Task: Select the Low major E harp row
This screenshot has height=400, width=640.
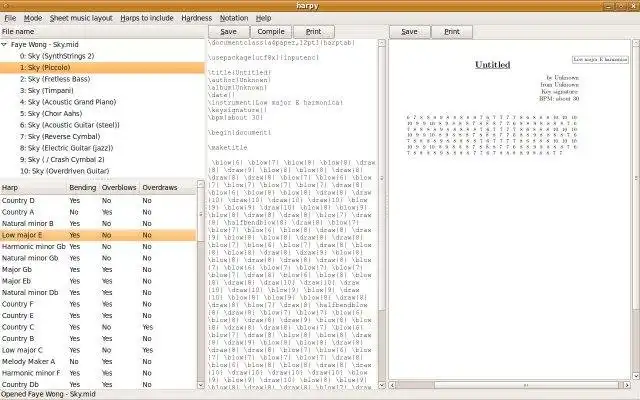Action: tap(98, 235)
